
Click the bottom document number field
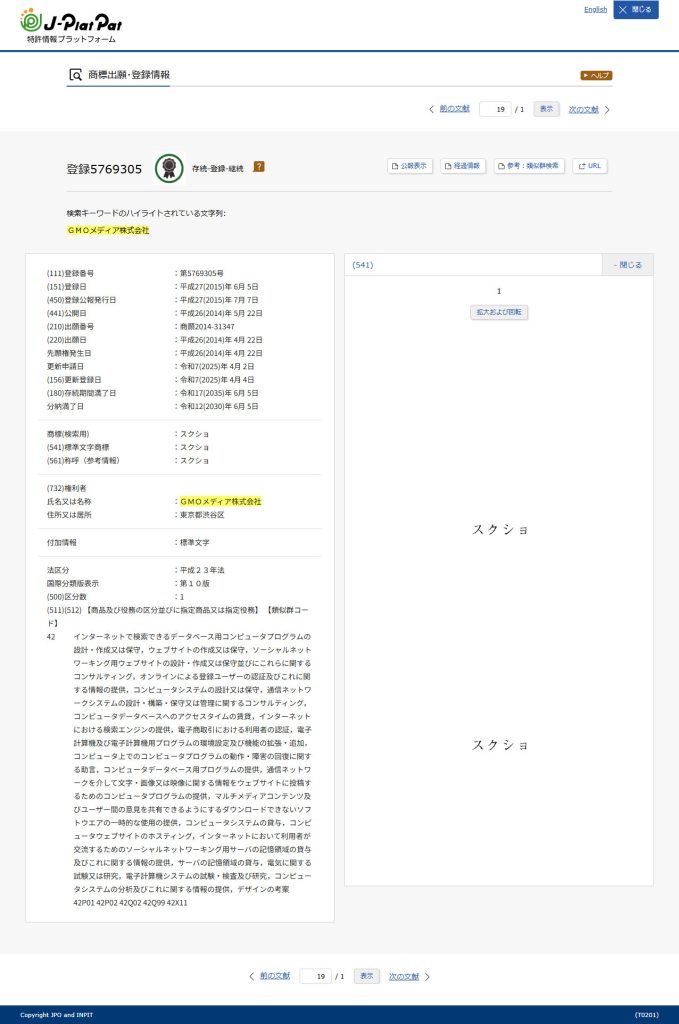click(315, 976)
